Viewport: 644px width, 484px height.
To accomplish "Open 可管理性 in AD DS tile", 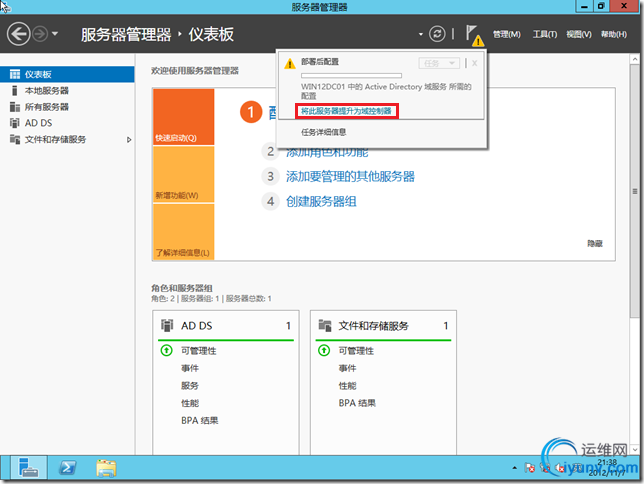I will [x=199, y=351].
